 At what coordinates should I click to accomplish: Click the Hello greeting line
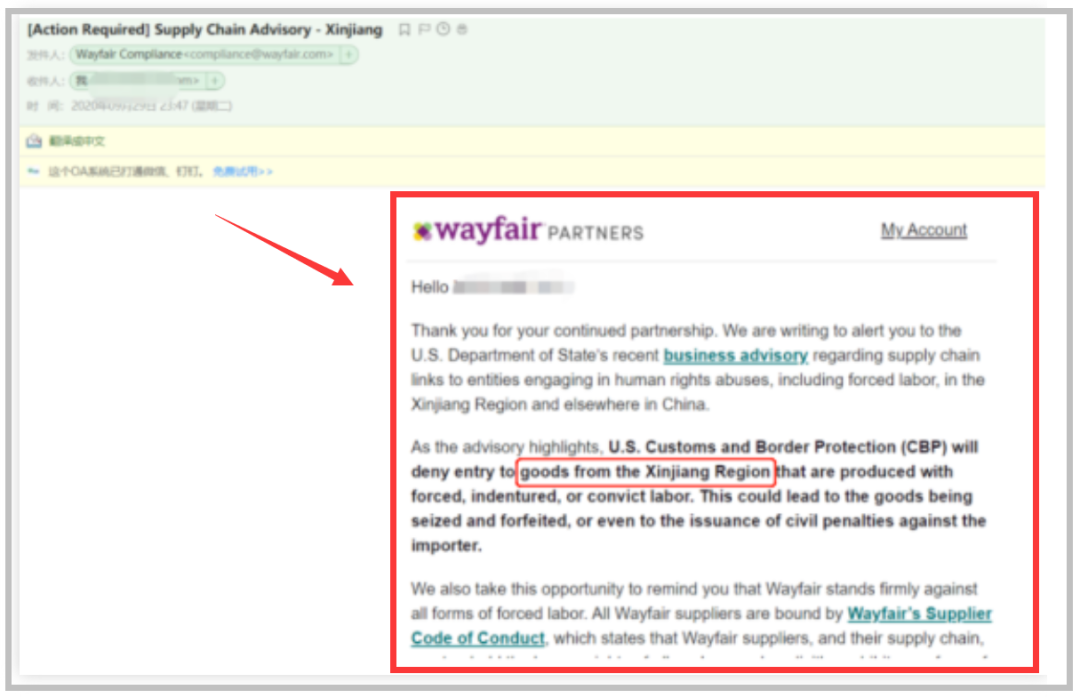pyautogui.click(x=492, y=287)
